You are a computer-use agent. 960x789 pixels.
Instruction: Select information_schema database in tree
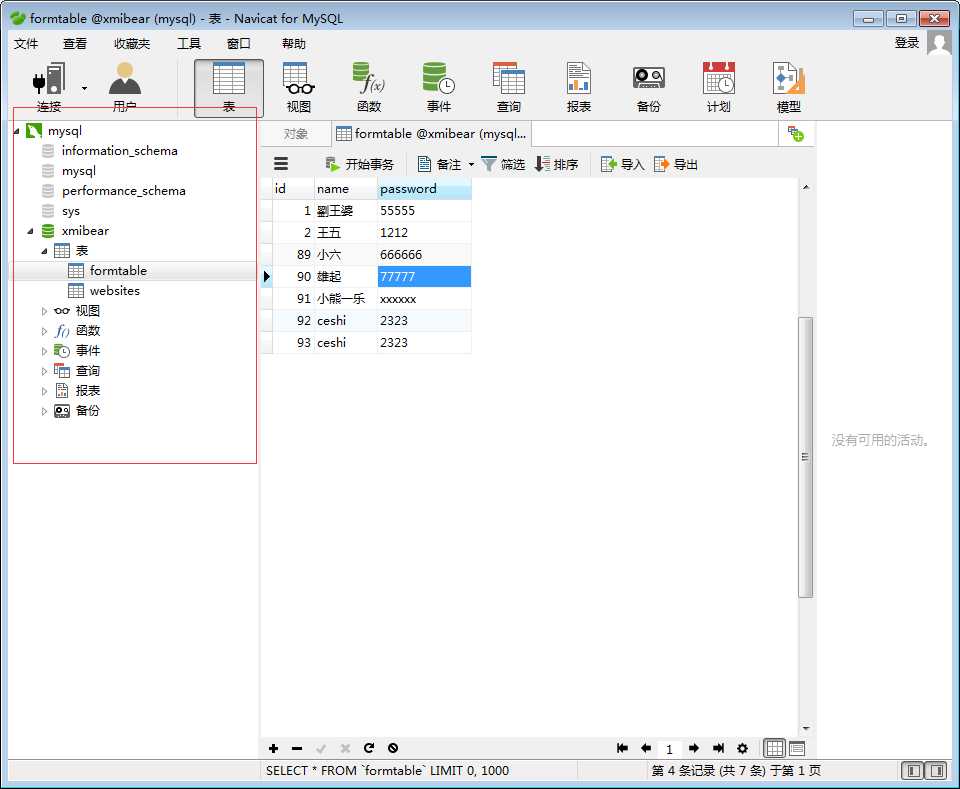click(x=119, y=151)
